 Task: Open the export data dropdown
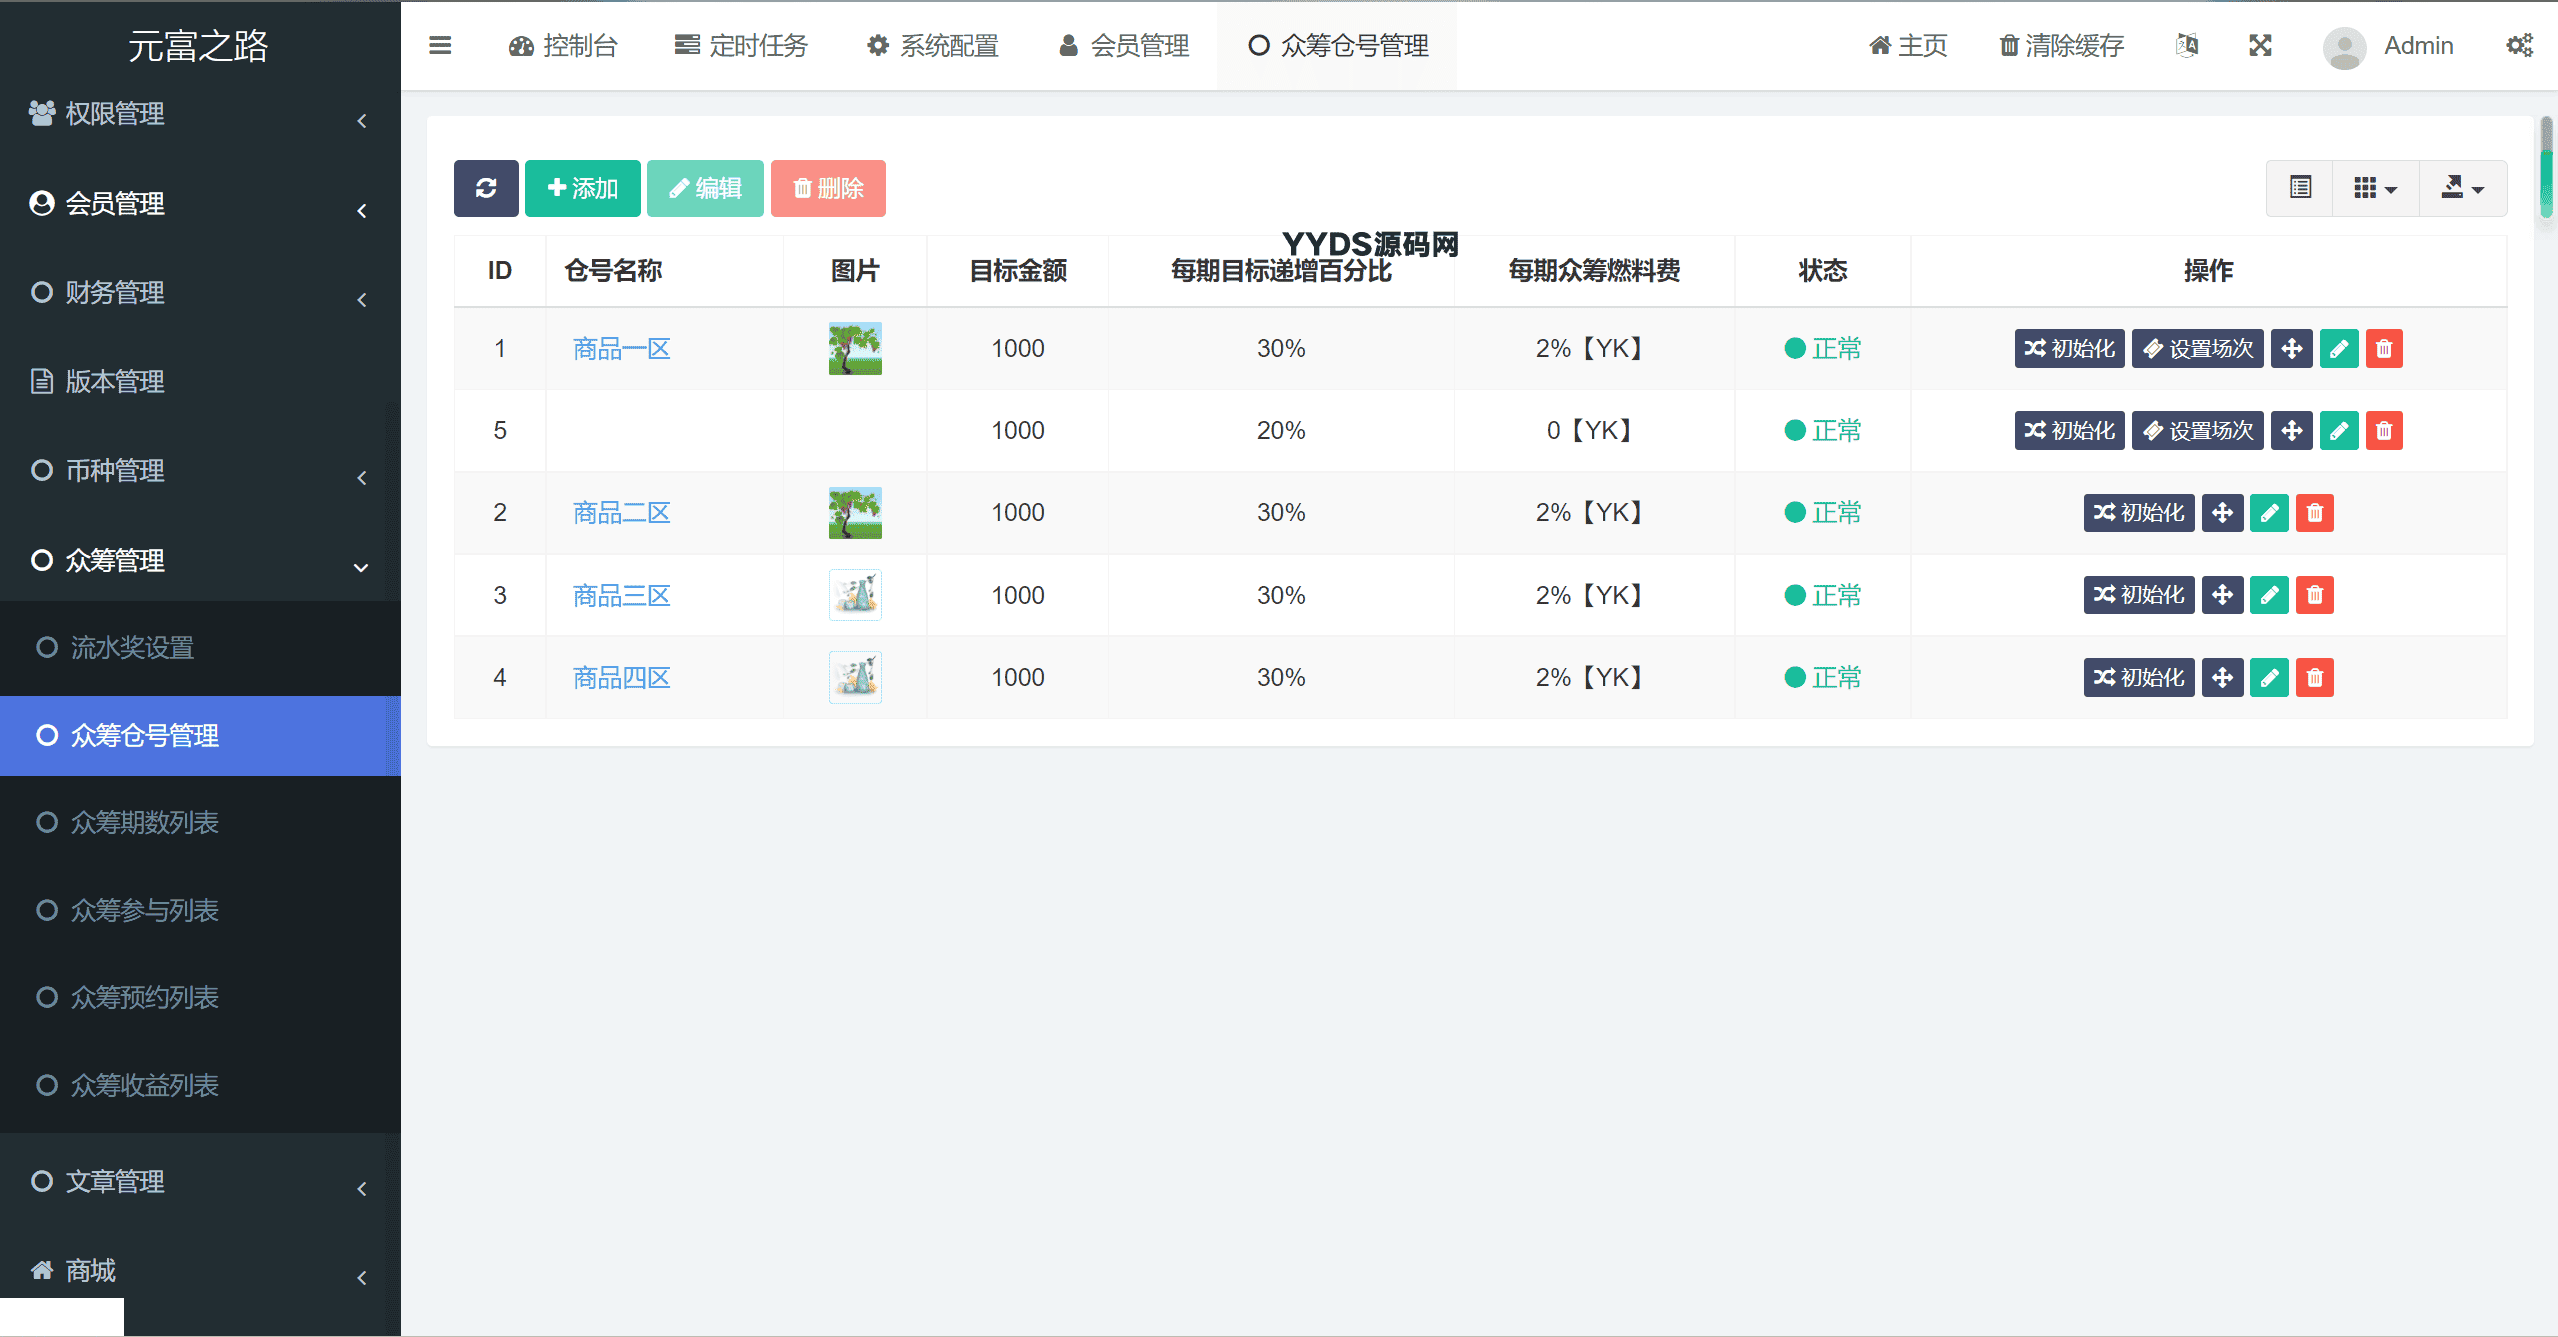[x=2462, y=188]
